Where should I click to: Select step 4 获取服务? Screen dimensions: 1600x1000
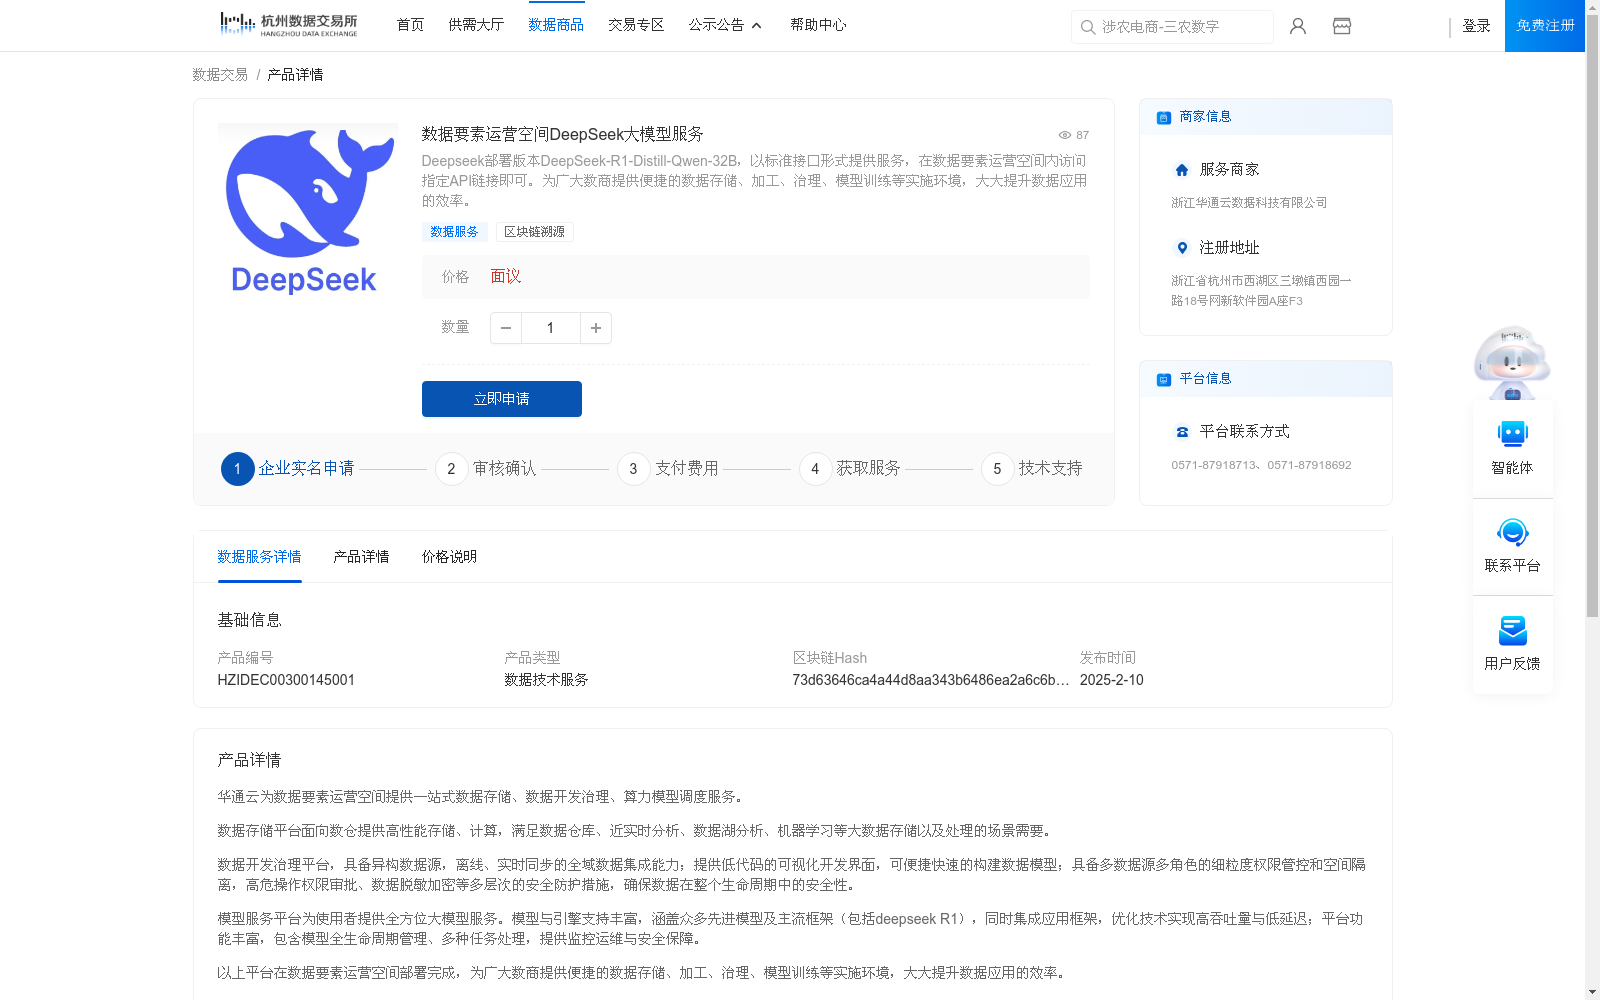pos(850,469)
